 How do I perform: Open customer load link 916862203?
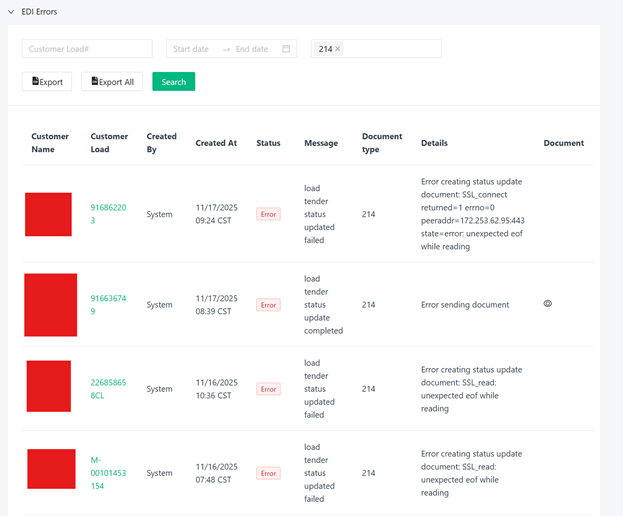pyautogui.click(x=108, y=214)
